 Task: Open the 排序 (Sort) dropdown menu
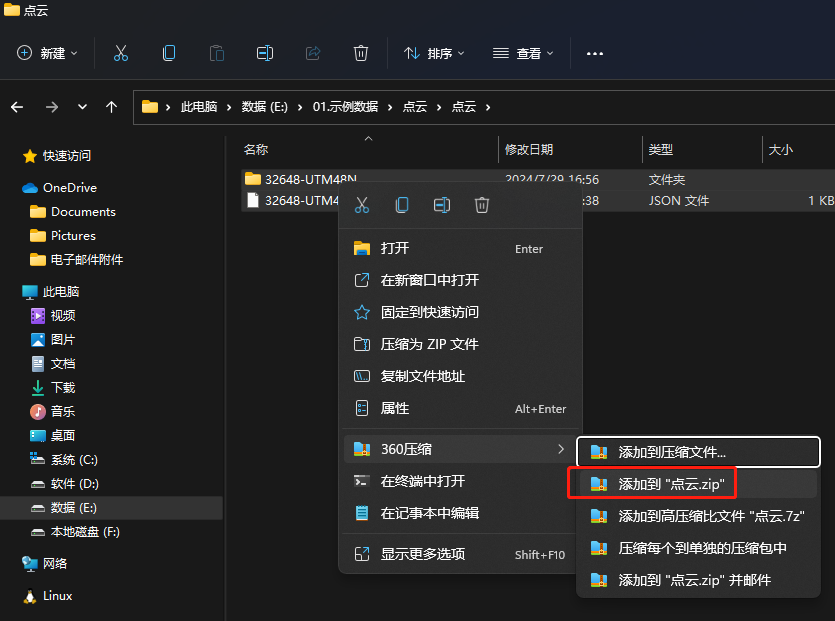point(434,53)
